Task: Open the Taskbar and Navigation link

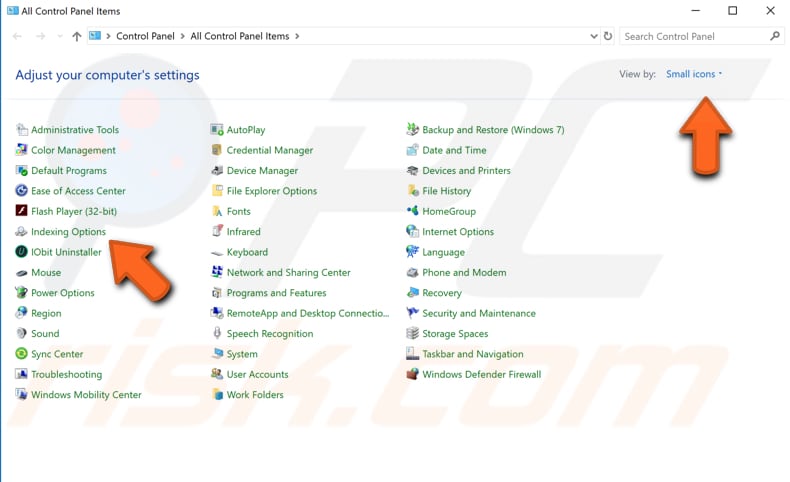Action: click(473, 354)
